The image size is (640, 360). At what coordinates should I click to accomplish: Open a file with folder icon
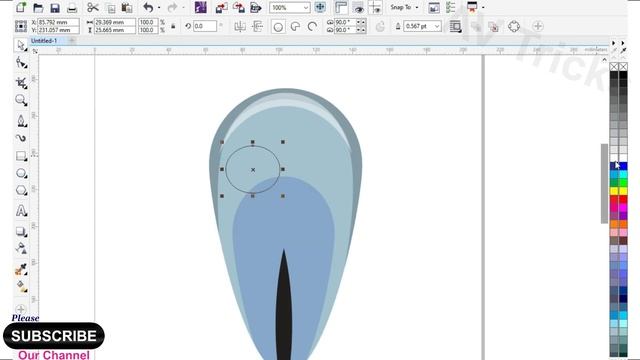(x=38, y=8)
